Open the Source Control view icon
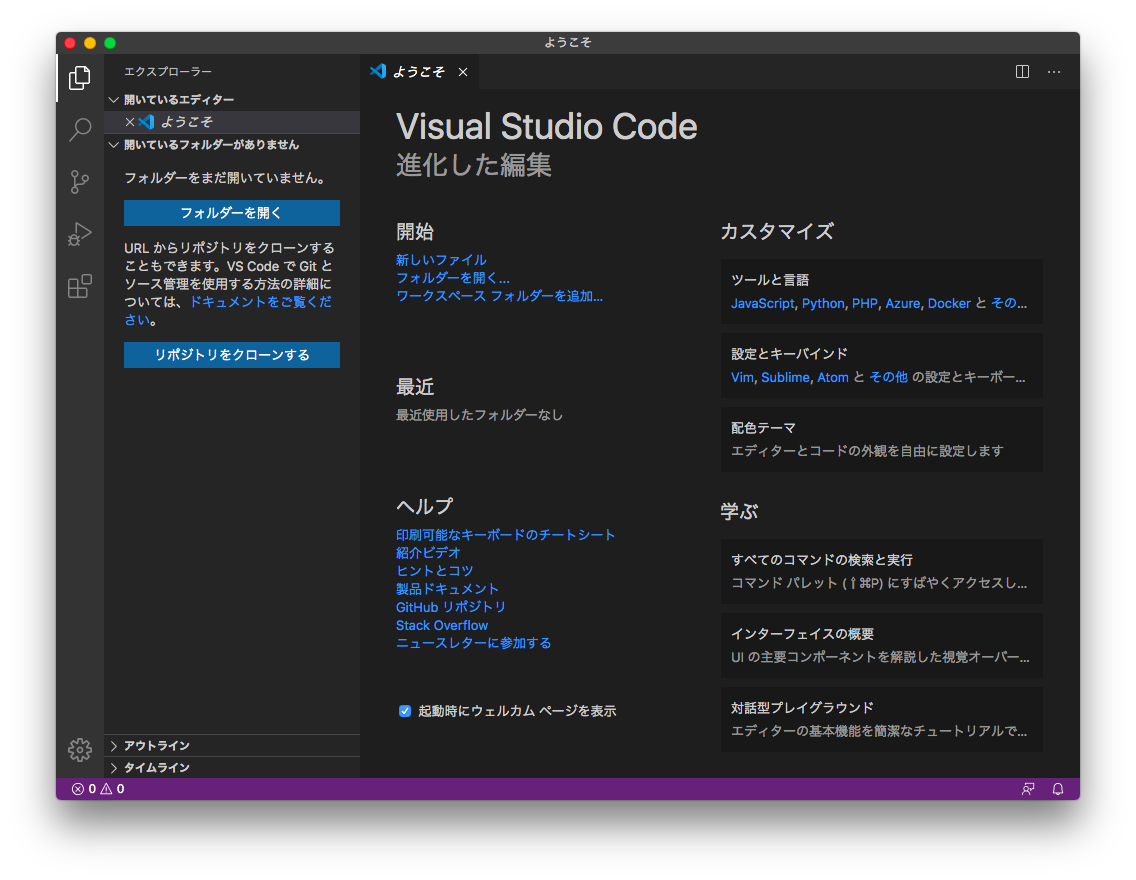1136x880 pixels. tap(80, 182)
